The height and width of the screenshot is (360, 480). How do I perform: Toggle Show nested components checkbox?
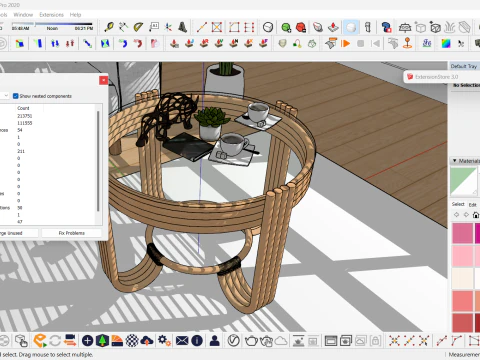15,96
